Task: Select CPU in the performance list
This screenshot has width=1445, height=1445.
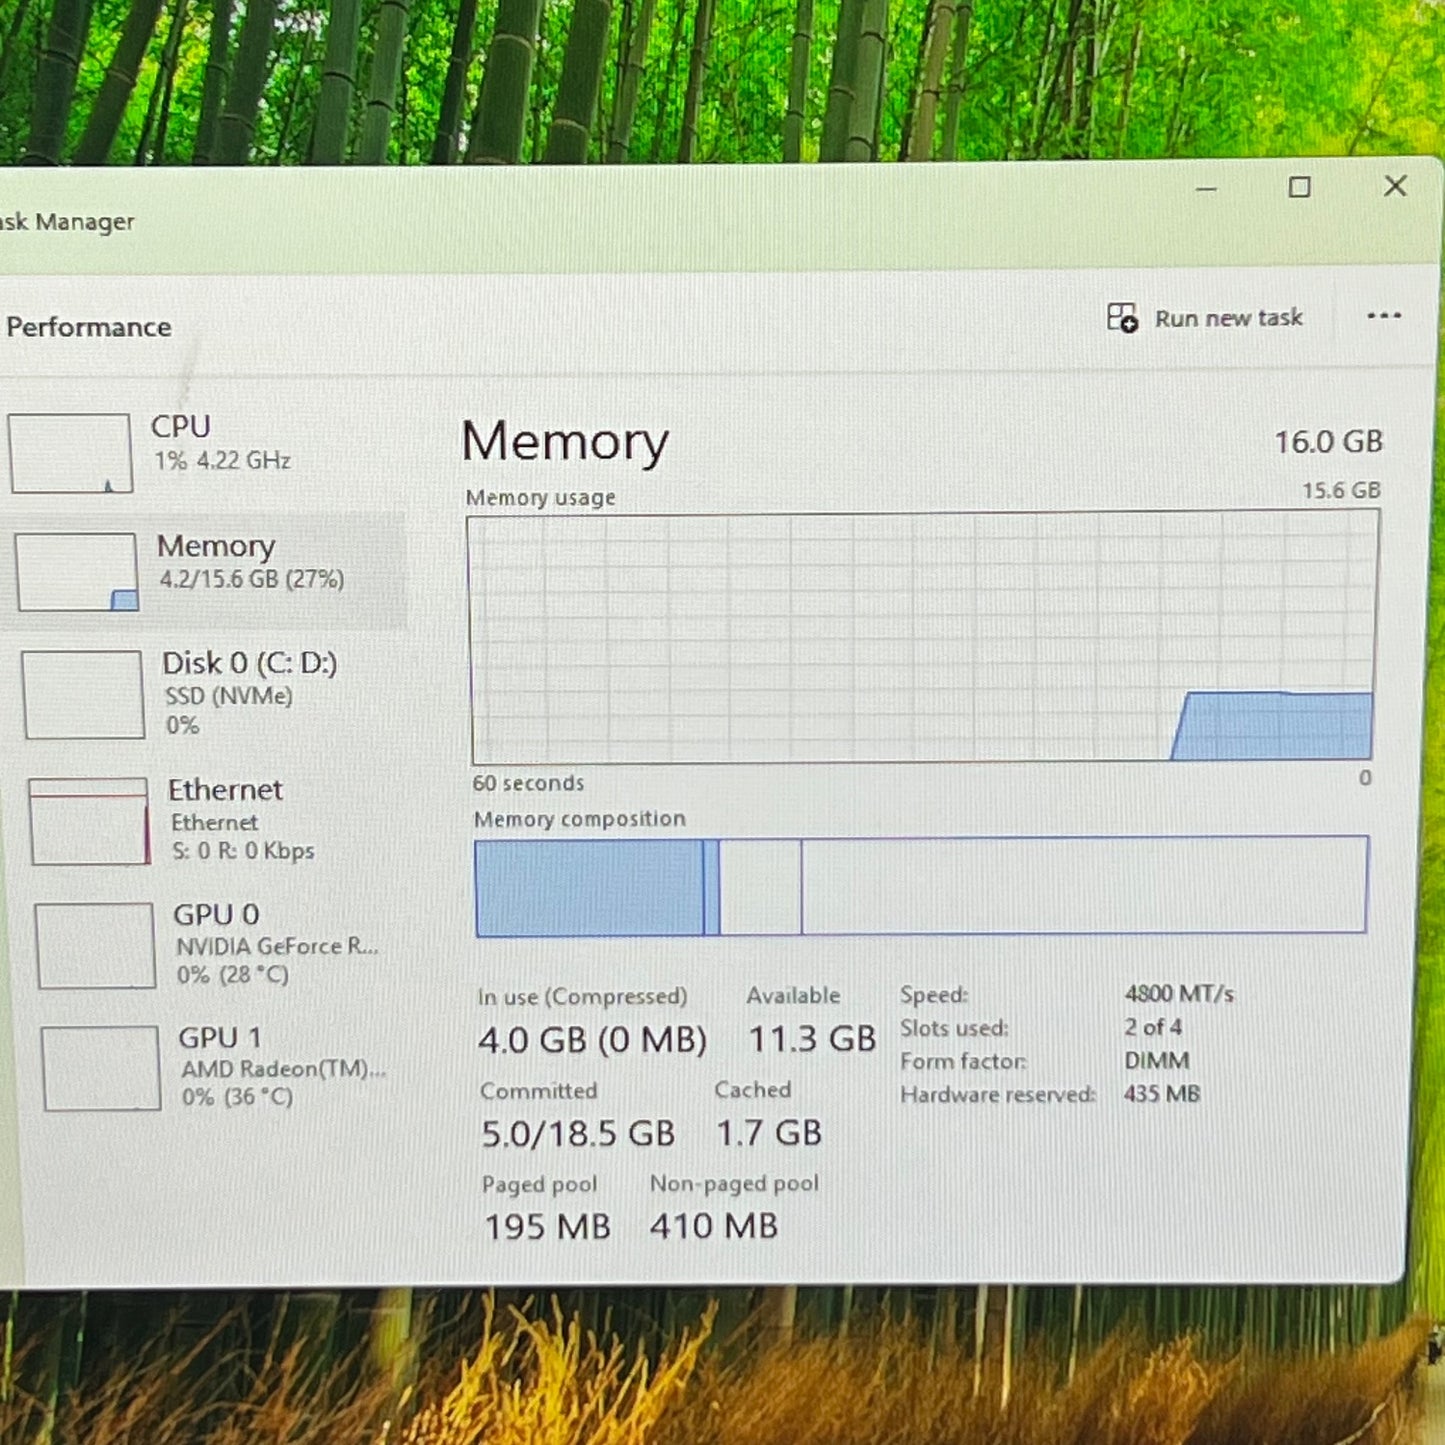Action: pos(222,442)
